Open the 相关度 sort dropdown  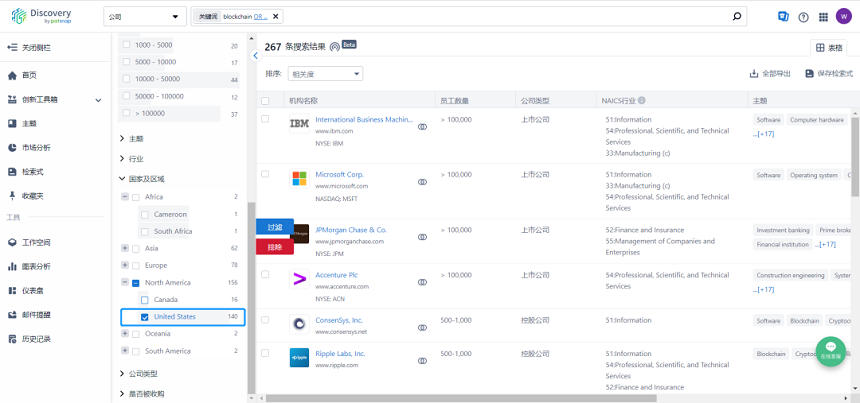pos(325,74)
